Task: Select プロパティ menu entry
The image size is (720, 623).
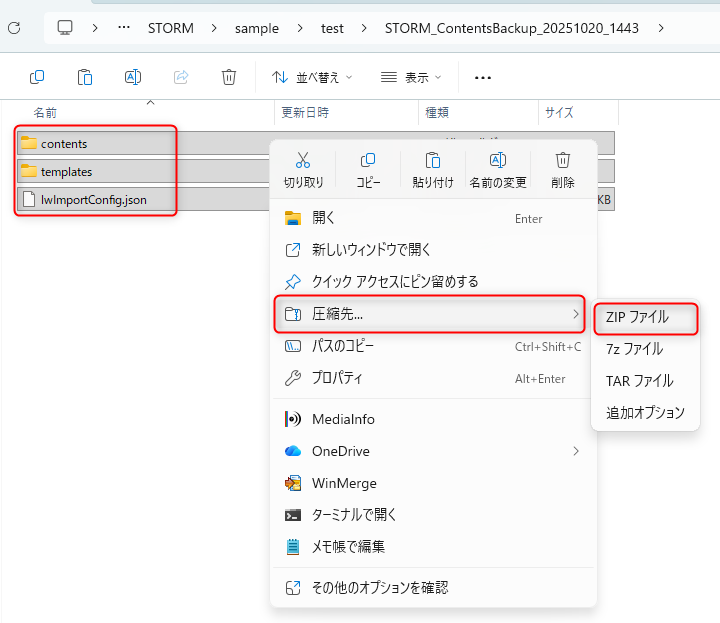Action: click(433, 378)
